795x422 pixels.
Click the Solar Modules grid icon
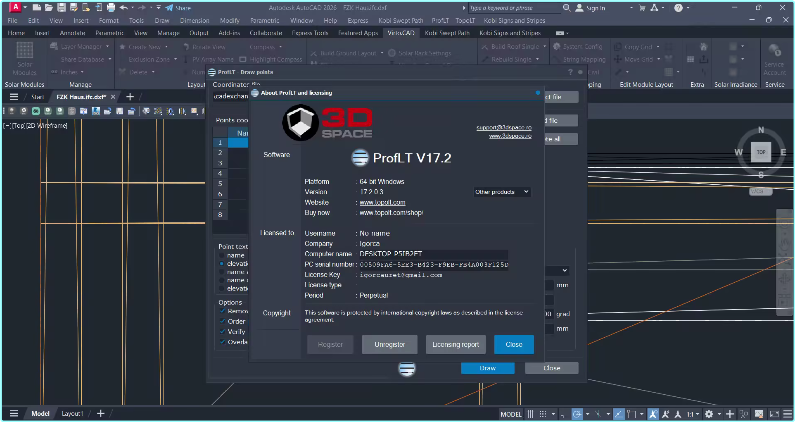tap(24, 51)
